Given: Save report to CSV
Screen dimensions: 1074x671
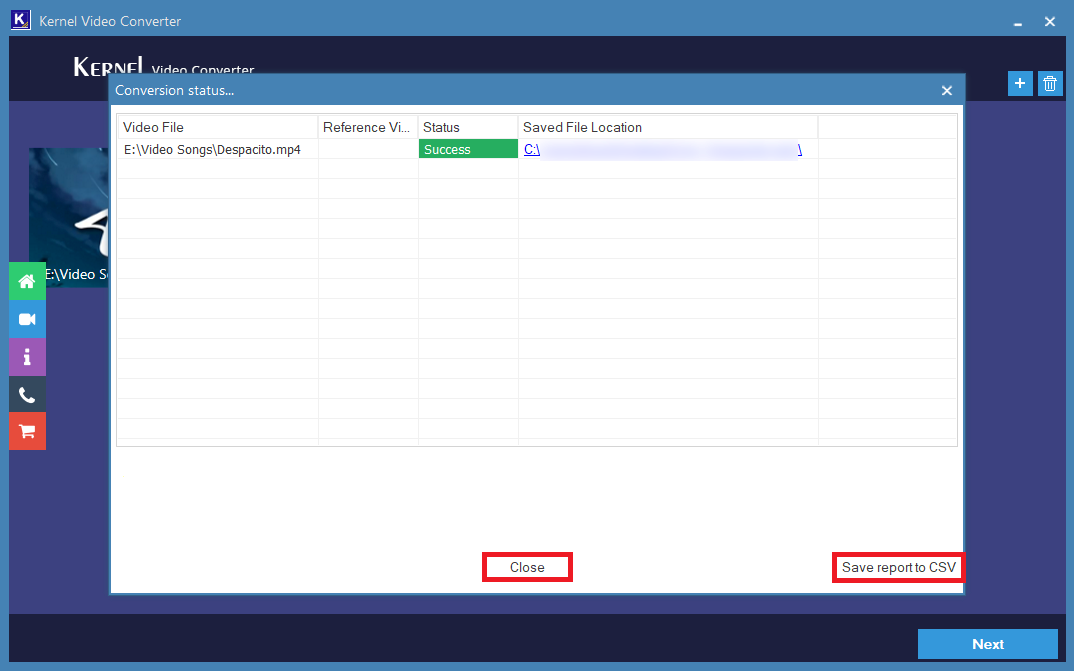Looking at the screenshot, I should pos(898,567).
